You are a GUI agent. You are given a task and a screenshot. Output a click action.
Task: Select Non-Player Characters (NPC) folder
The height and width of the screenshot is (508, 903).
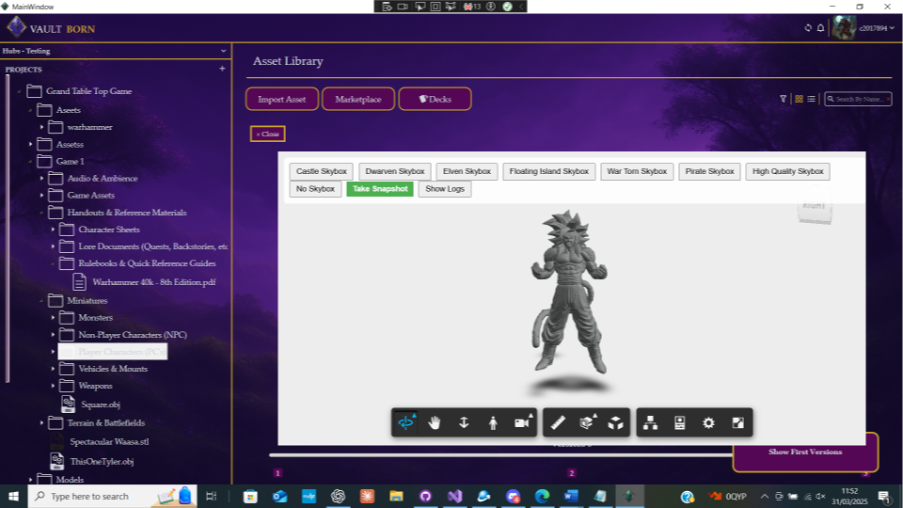[132, 335]
